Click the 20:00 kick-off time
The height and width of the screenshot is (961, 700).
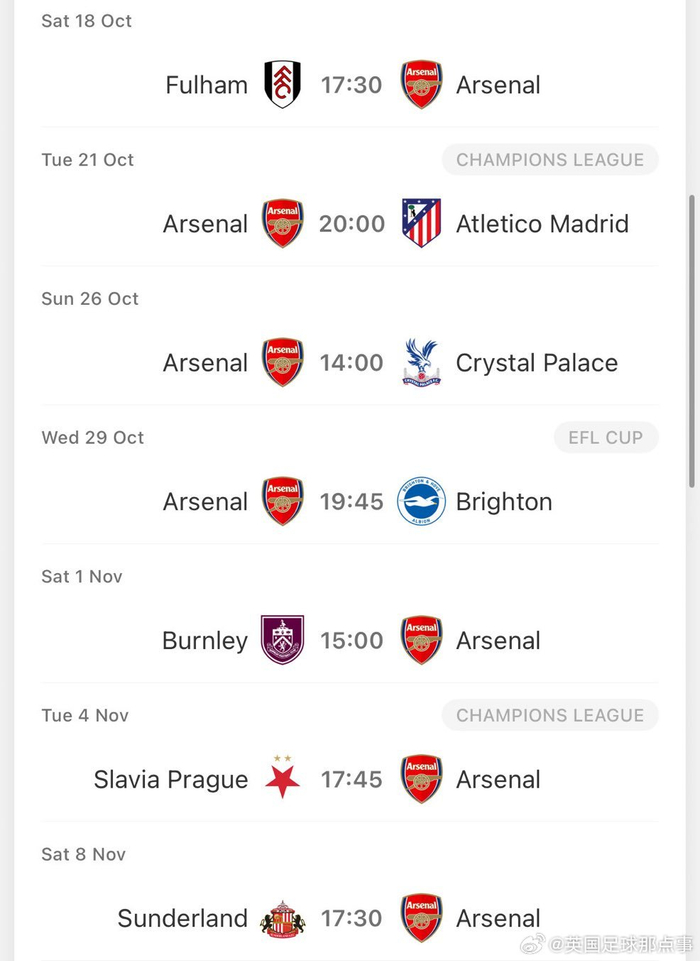coord(352,224)
